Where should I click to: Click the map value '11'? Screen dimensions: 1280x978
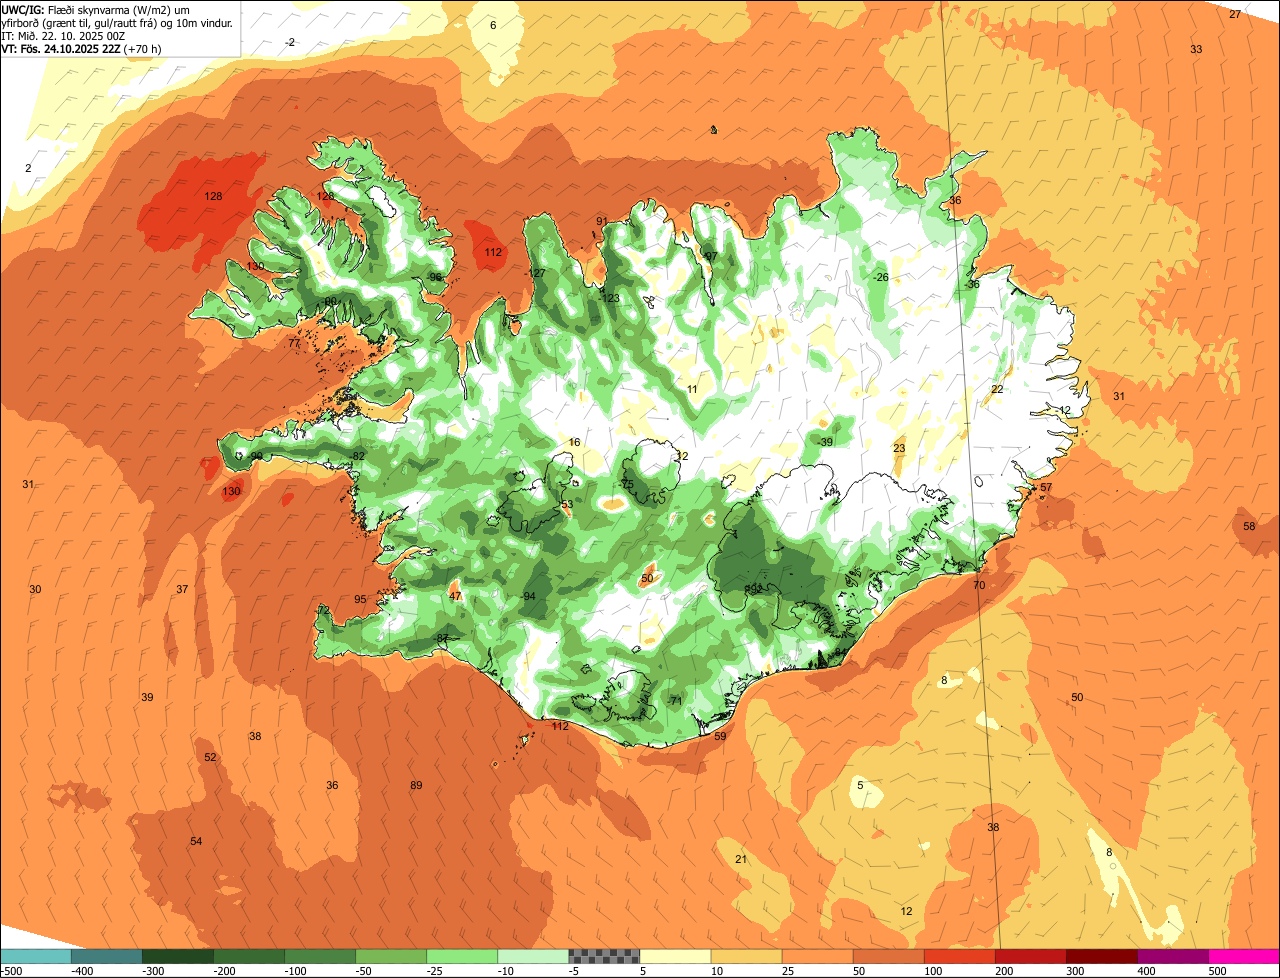click(x=692, y=389)
